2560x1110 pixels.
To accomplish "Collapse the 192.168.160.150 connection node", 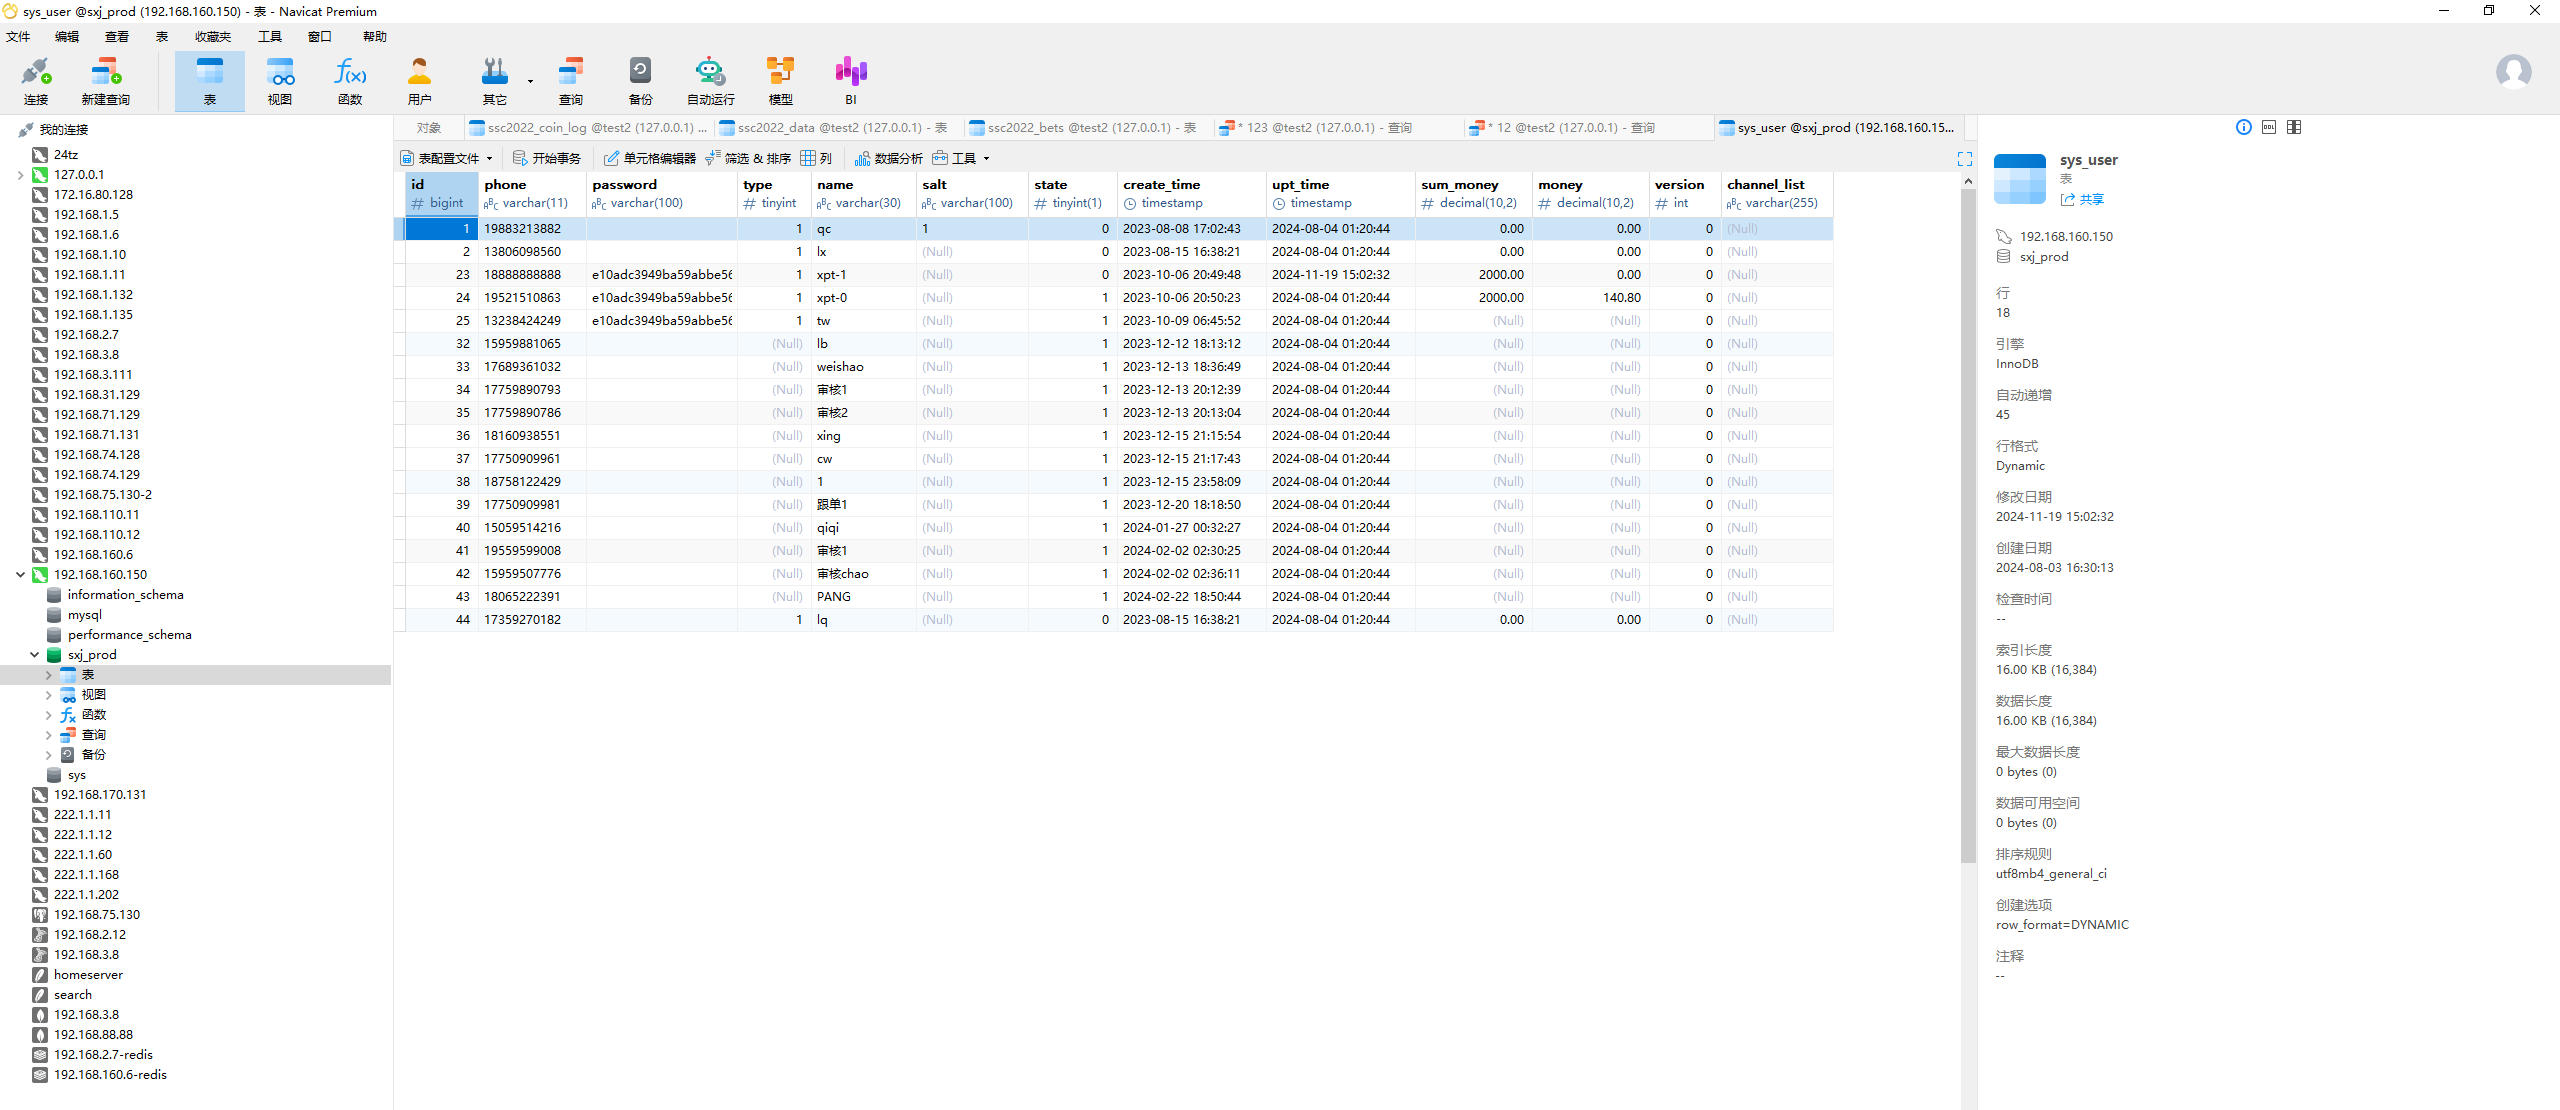I will [21, 575].
